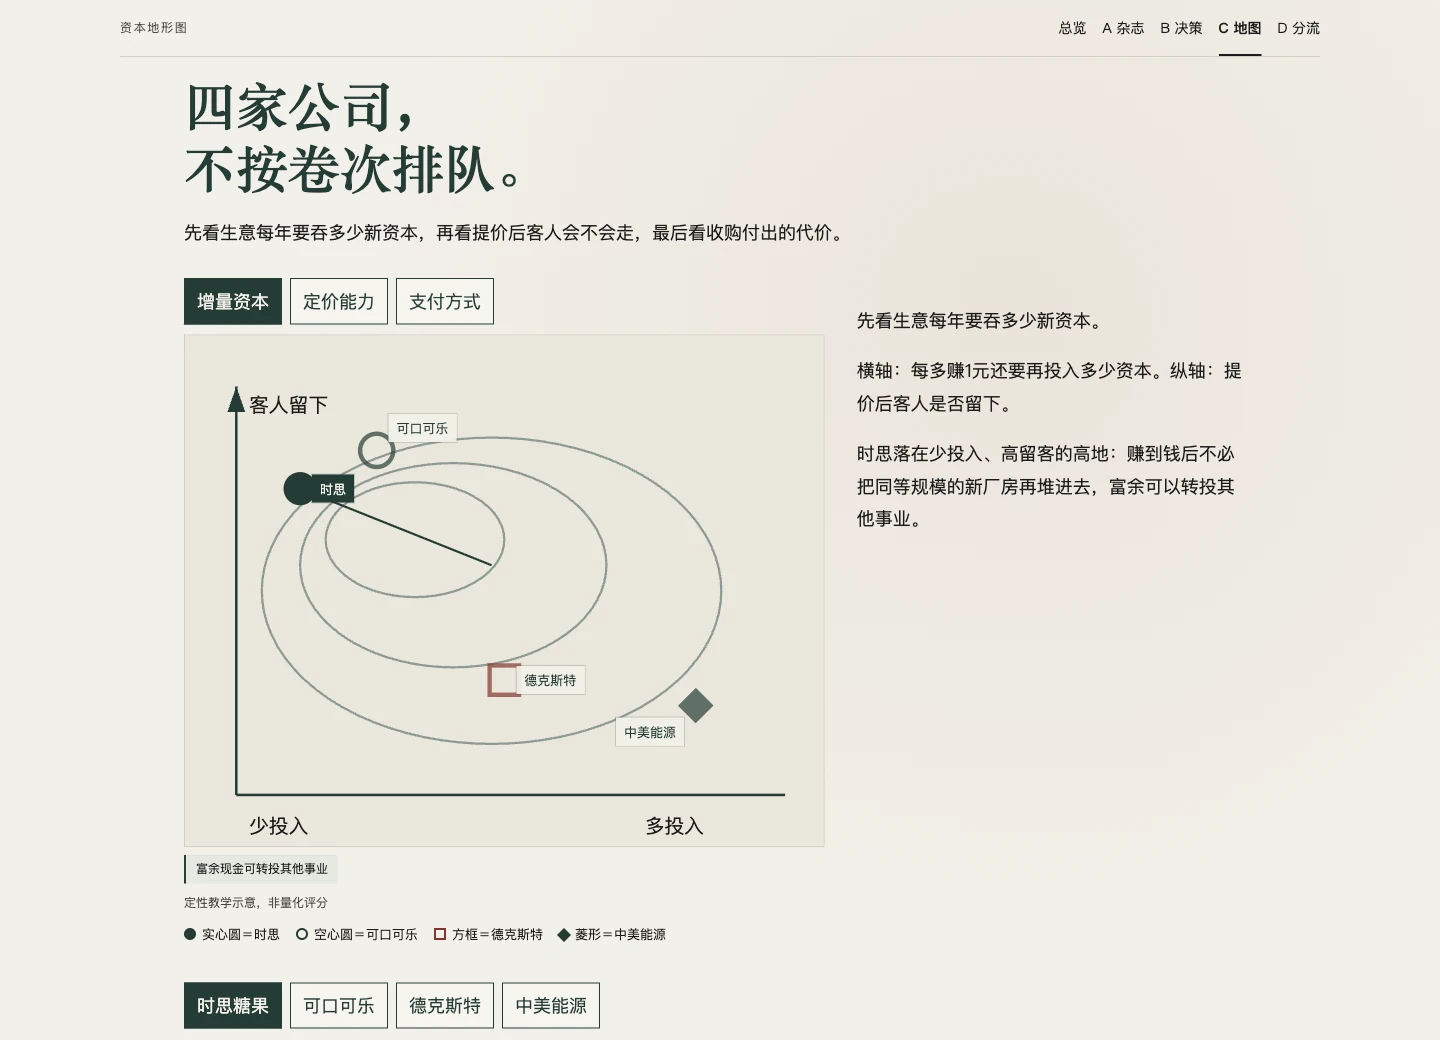Click the 可口可乐 chart label
The width and height of the screenshot is (1440, 1040).
pos(422,428)
